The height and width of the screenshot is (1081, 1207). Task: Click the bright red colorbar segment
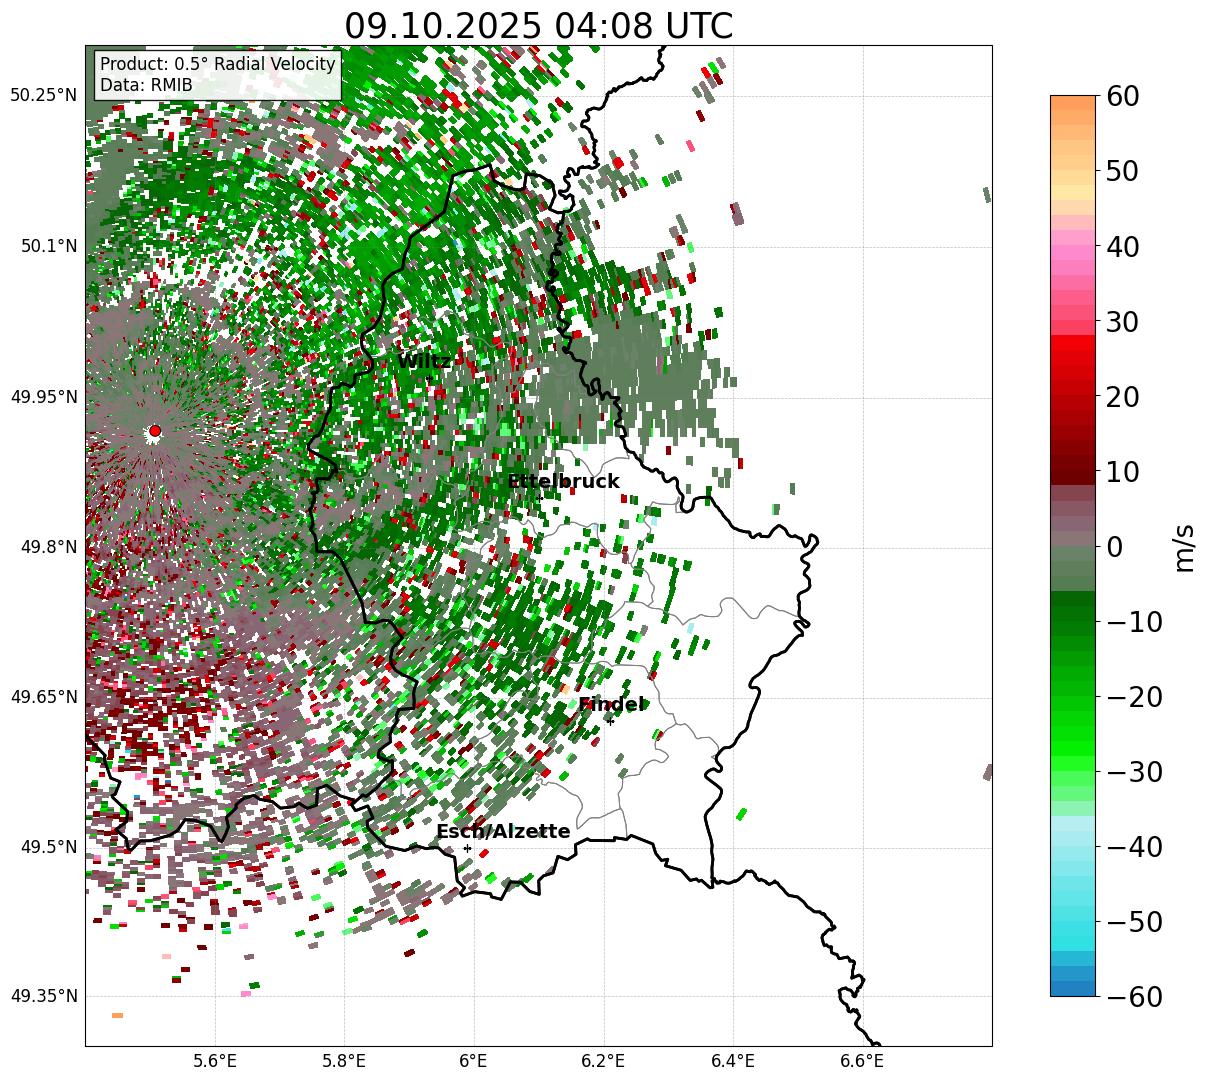(1073, 343)
